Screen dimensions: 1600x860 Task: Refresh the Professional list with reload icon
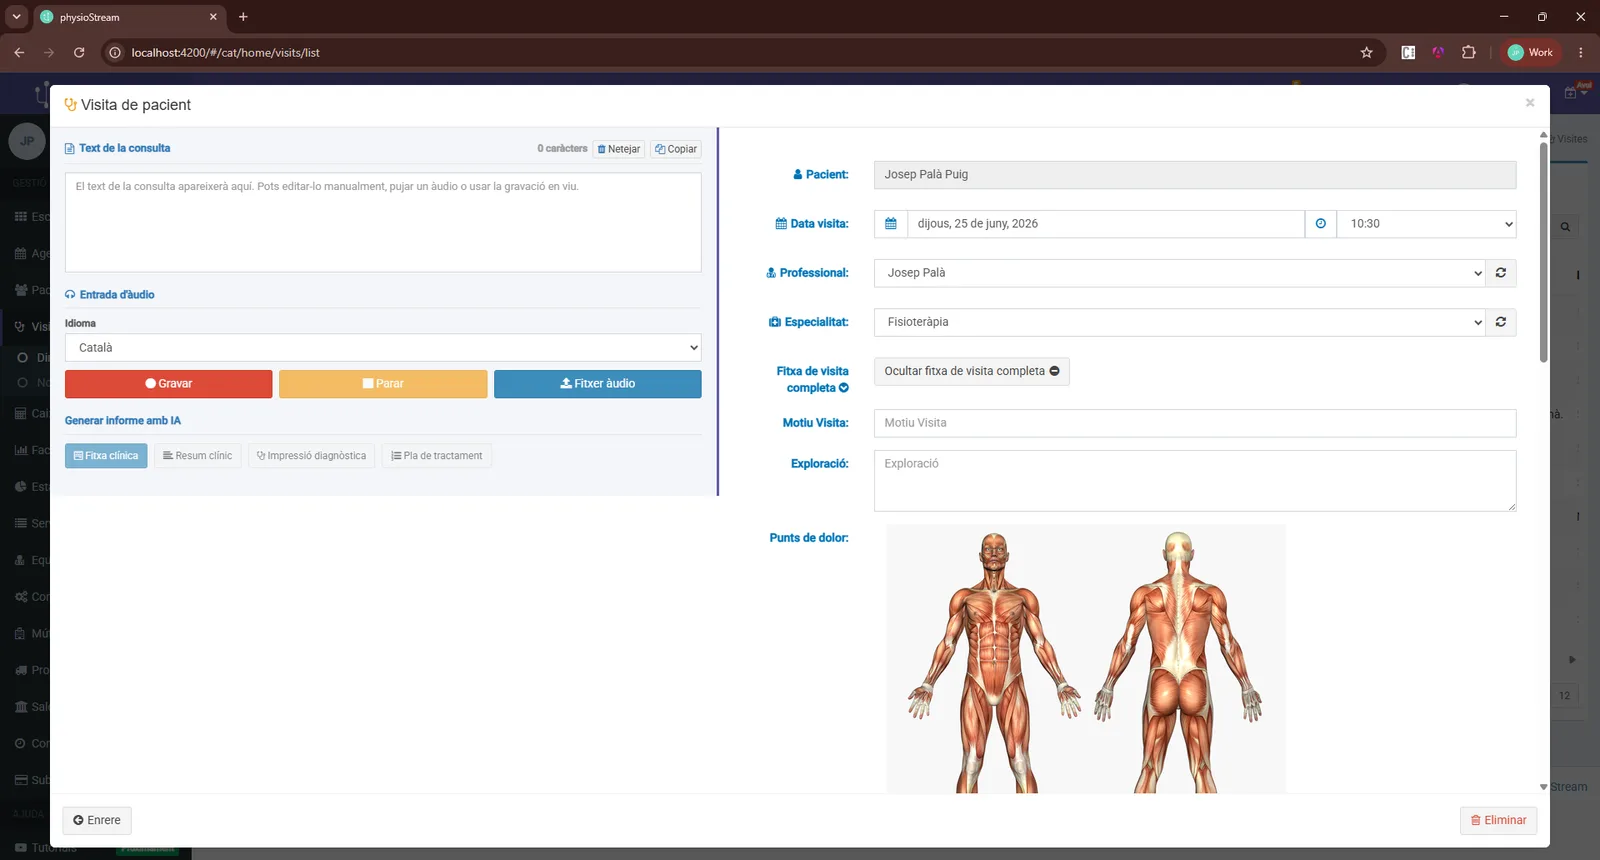click(x=1501, y=273)
